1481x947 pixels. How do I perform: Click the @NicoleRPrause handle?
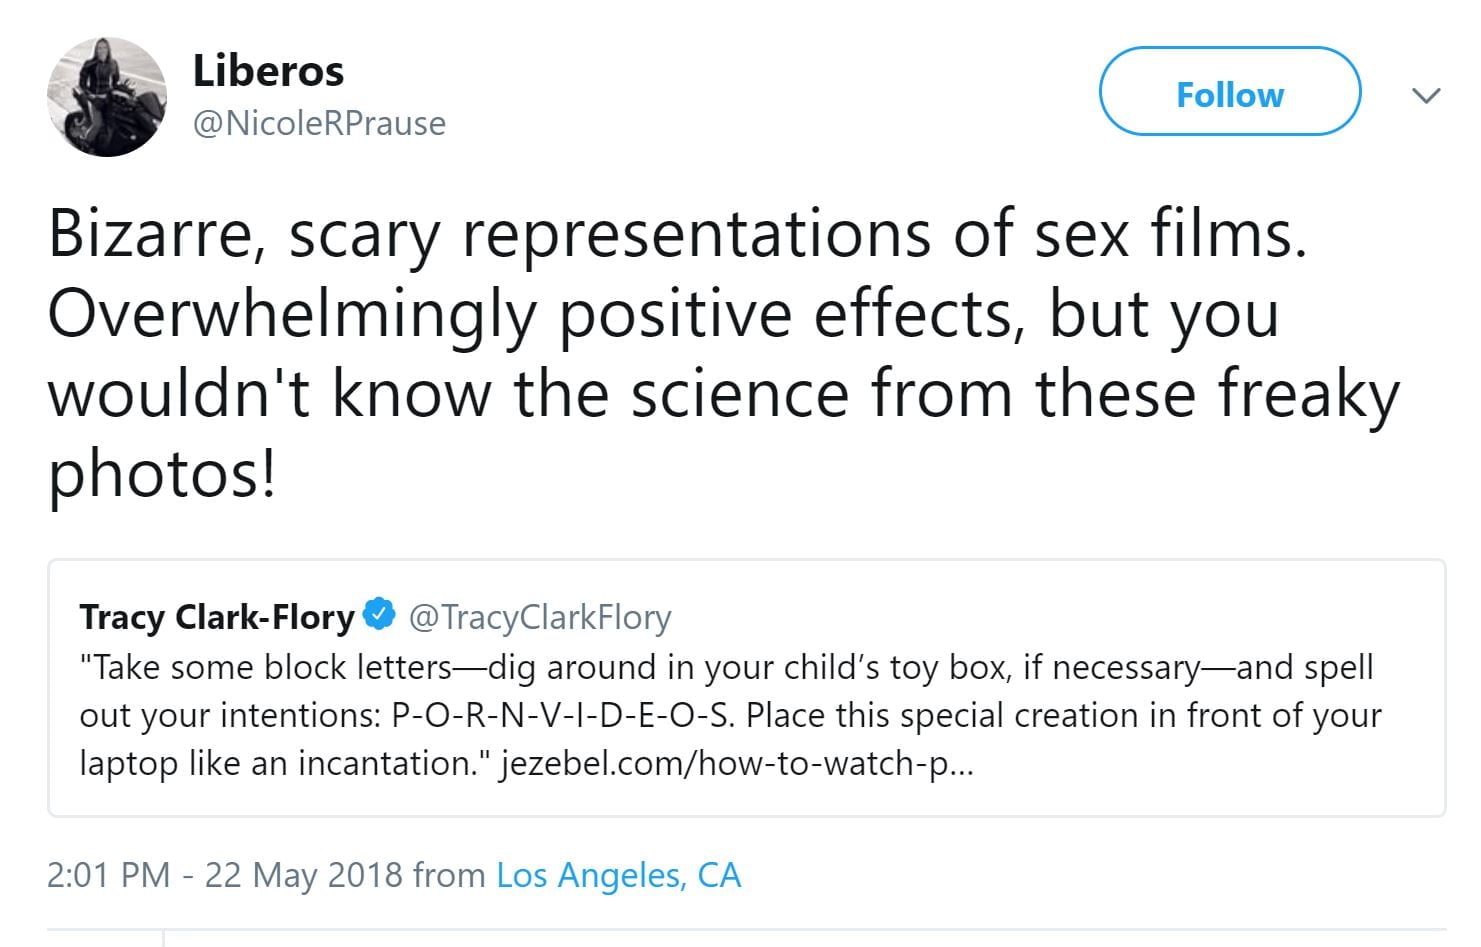tap(319, 123)
